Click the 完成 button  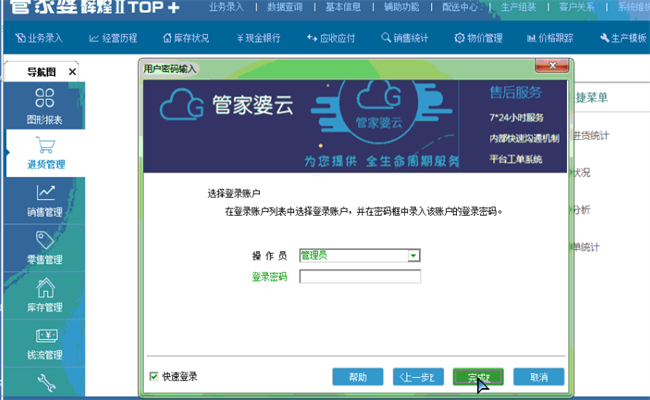478,377
